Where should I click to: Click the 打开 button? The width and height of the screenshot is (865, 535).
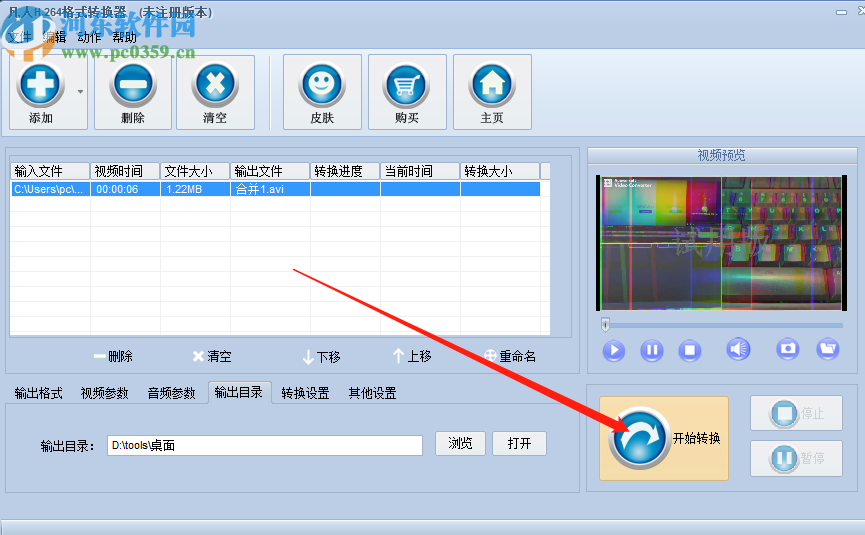click(x=519, y=443)
